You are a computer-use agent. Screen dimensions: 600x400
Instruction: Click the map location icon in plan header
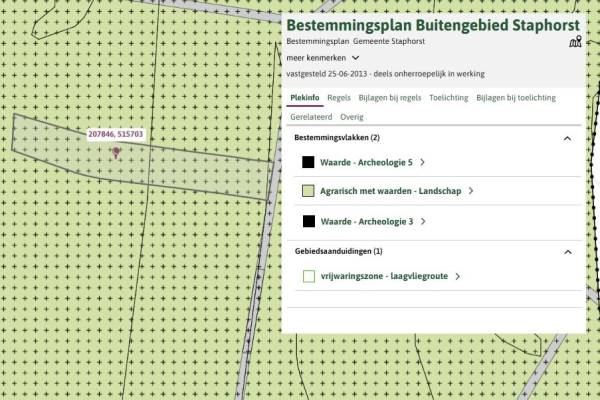(575, 41)
